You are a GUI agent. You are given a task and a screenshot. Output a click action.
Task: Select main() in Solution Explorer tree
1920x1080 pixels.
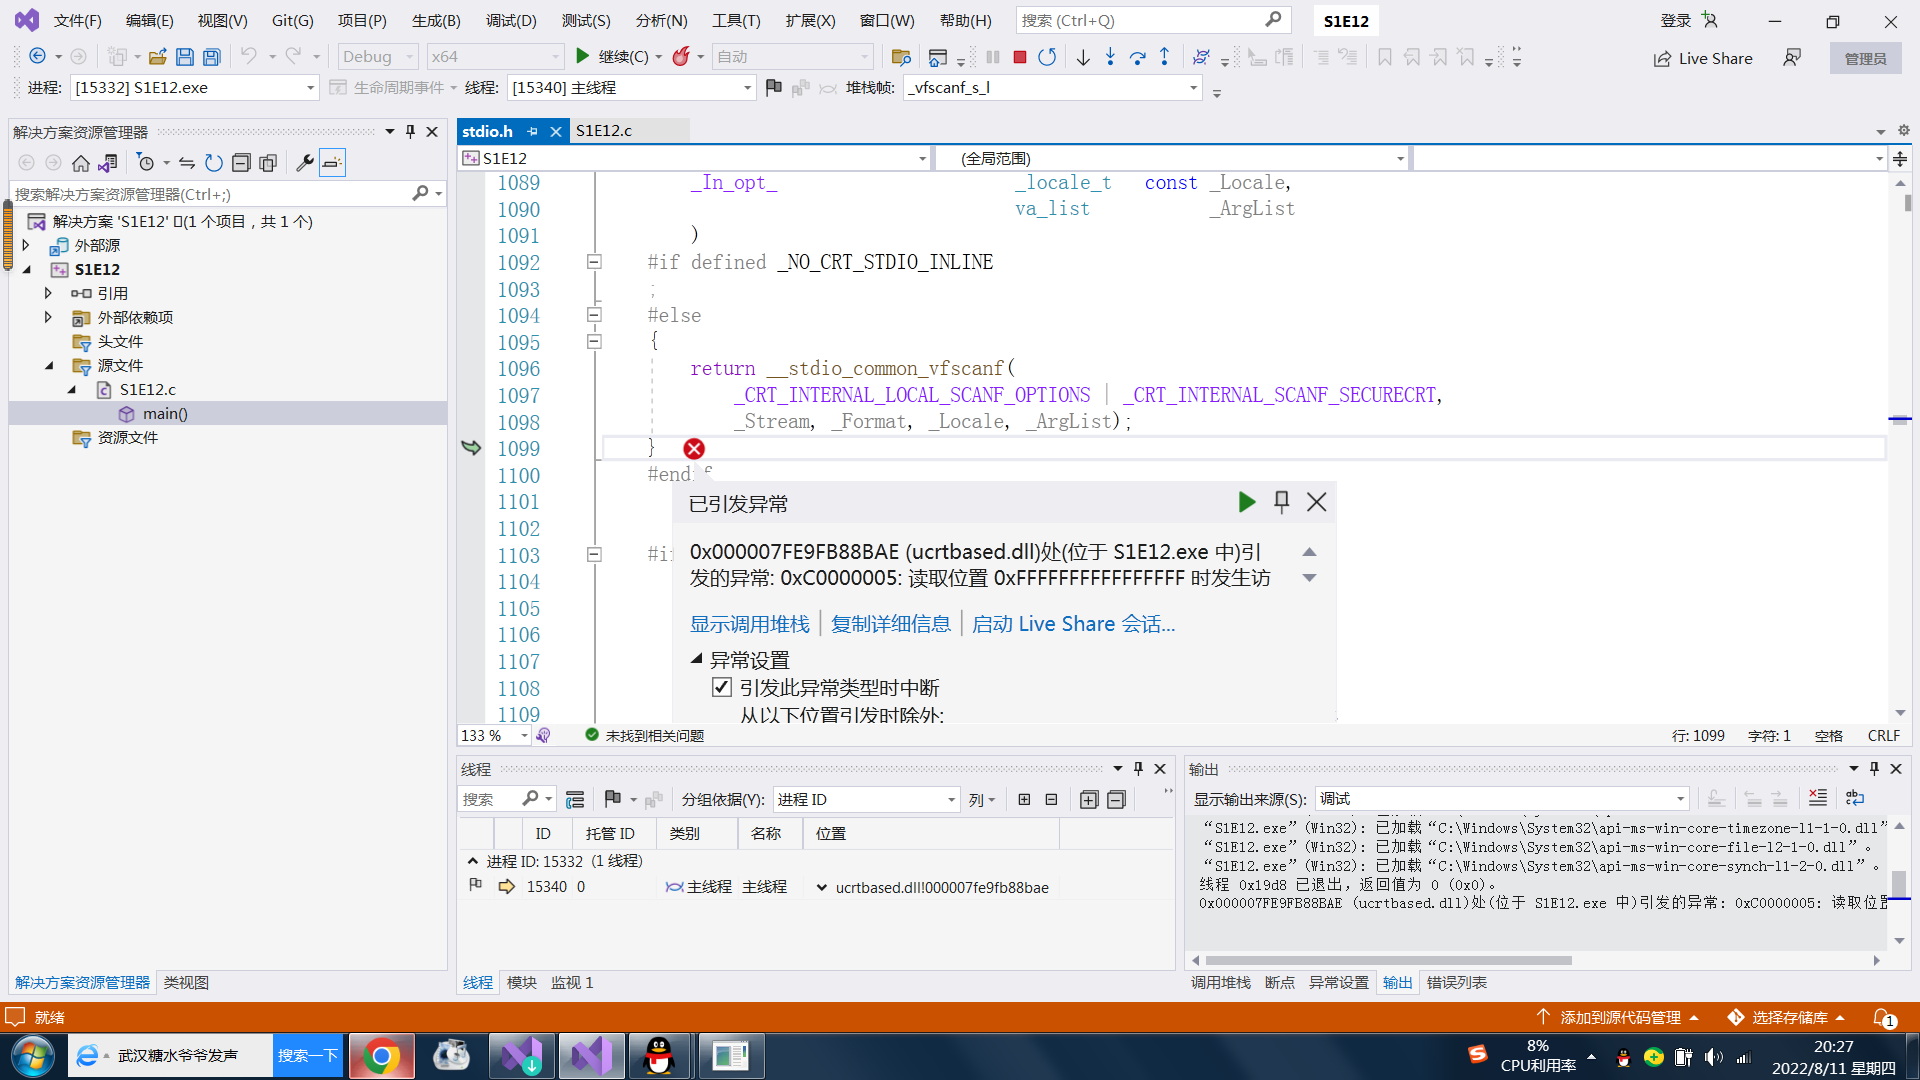pos(164,414)
